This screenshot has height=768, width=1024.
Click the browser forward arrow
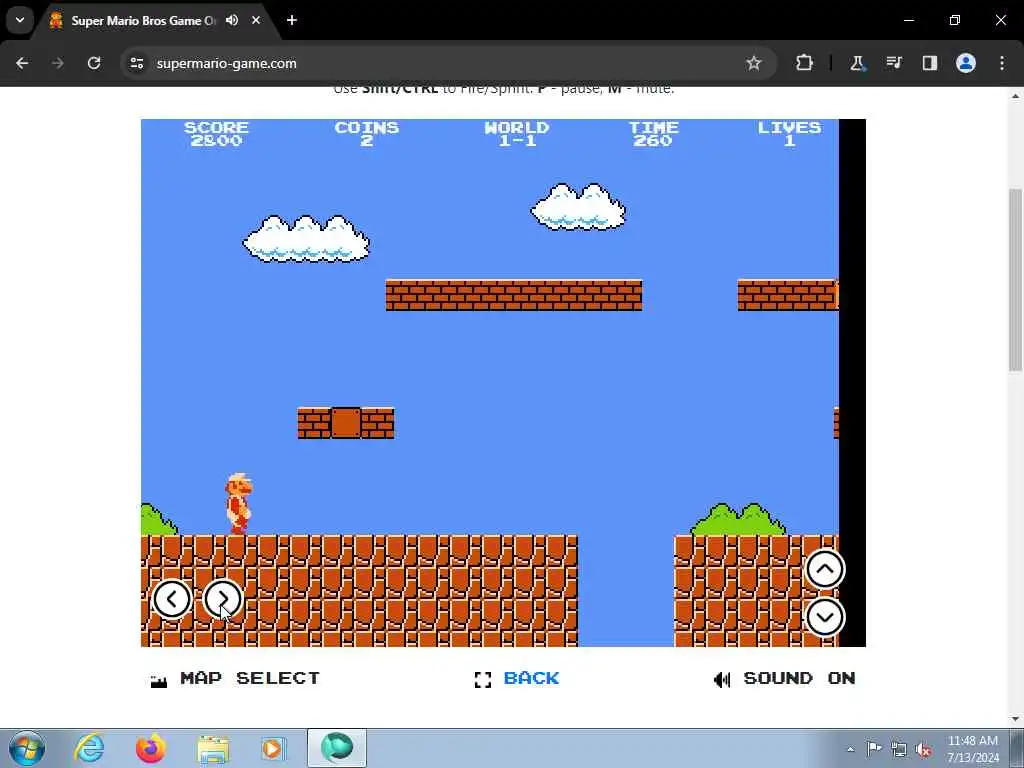point(58,63)
